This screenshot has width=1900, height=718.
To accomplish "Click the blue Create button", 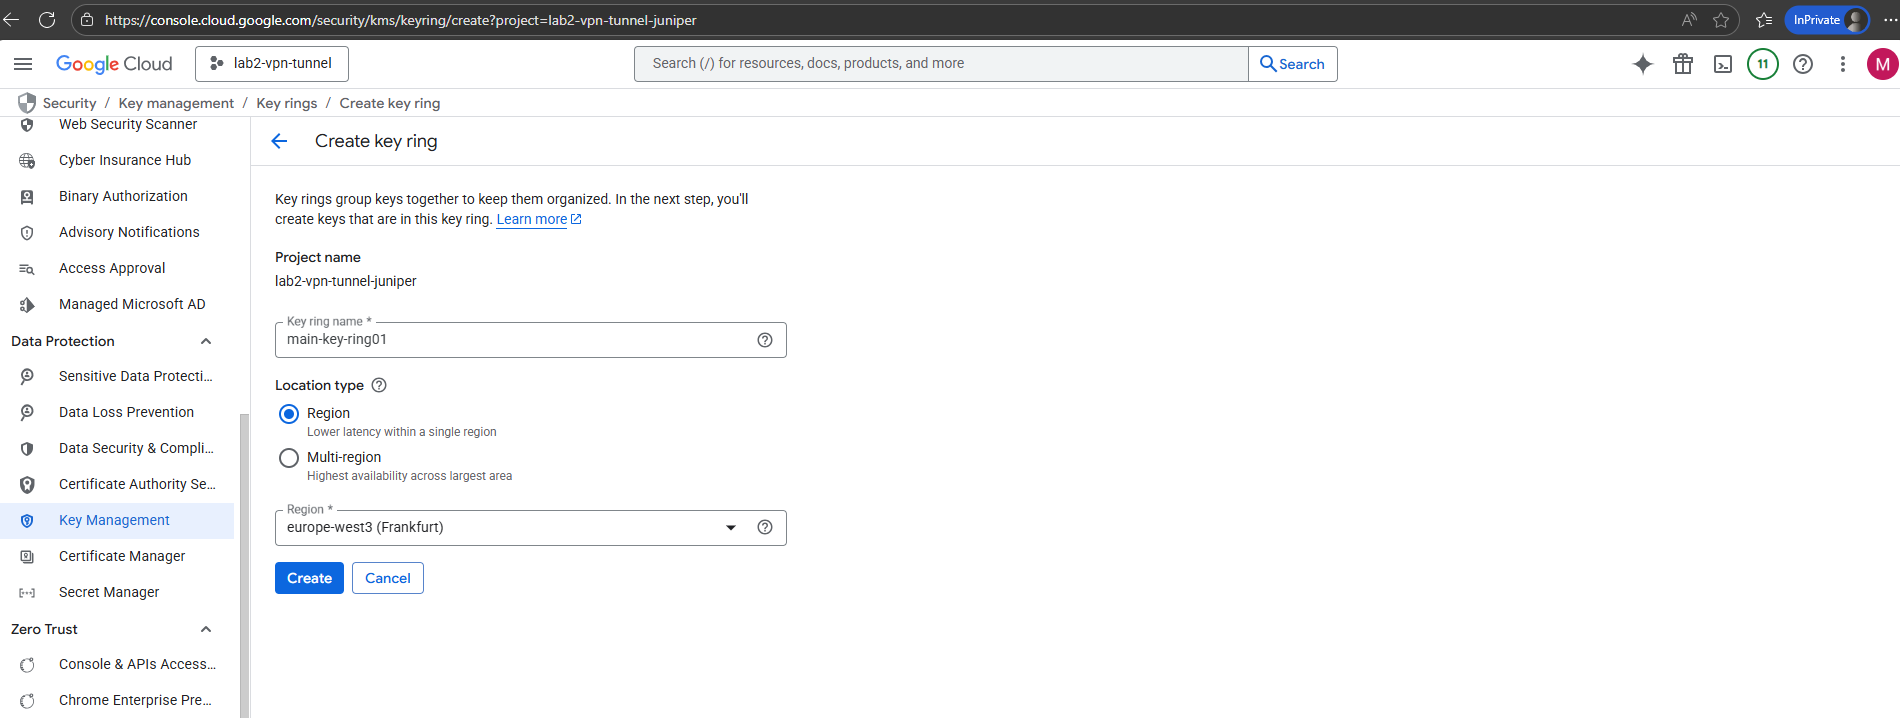I will 309,578.
